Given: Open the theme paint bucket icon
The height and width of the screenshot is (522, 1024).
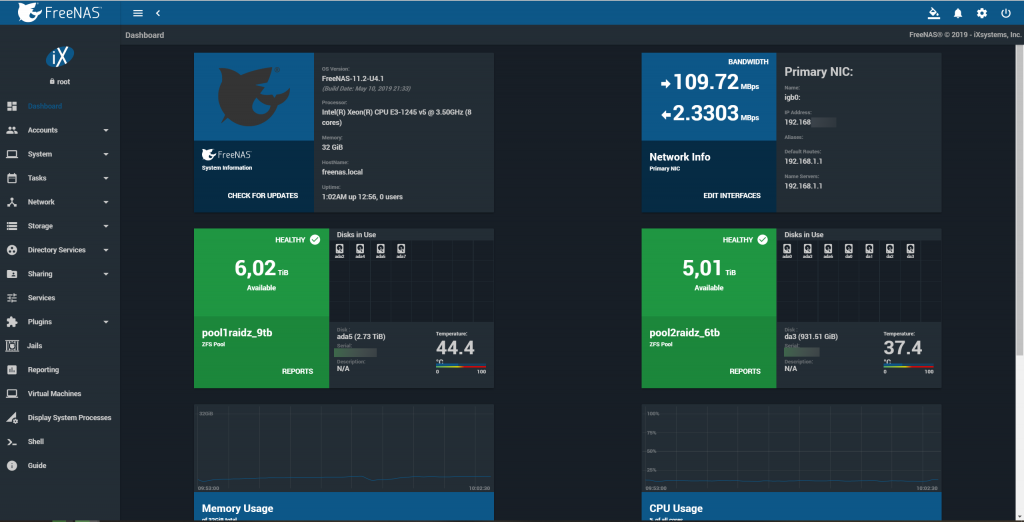Looking at the screenshot, I should pos(933,13).
